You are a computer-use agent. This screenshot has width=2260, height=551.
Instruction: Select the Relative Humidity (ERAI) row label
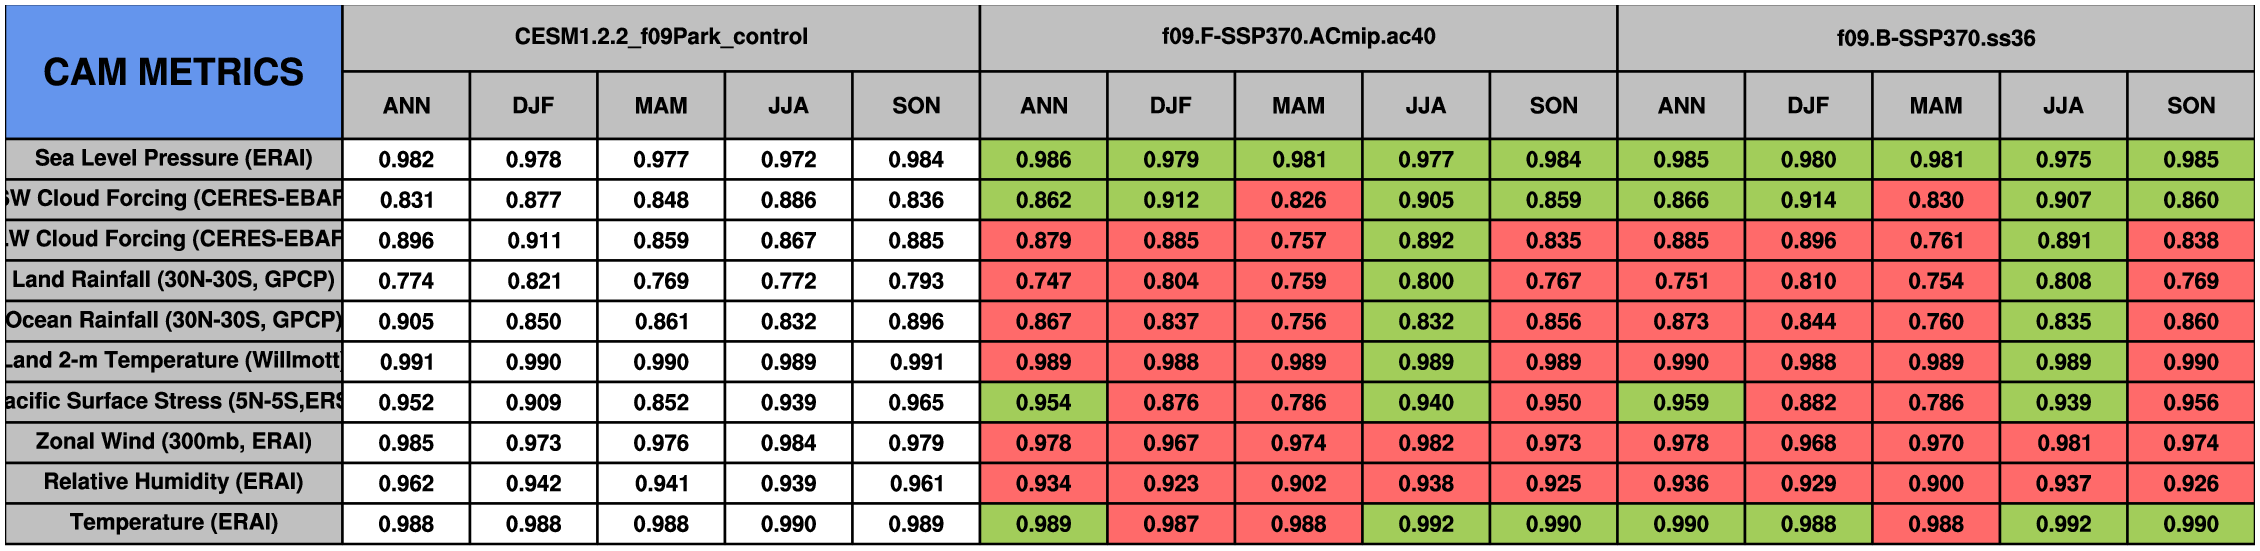click(173, 482)
